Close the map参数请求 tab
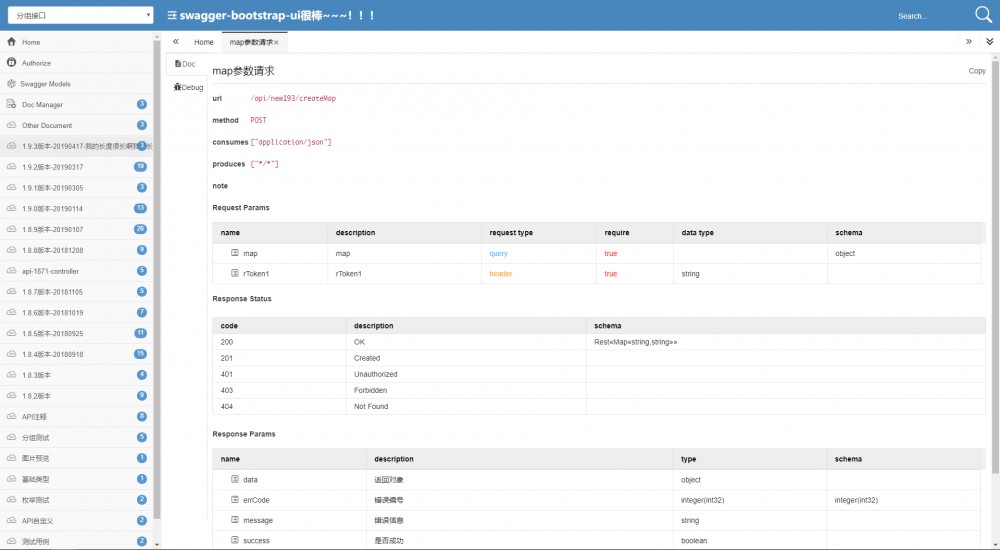1000x550 pixels. tap(276, 43)
